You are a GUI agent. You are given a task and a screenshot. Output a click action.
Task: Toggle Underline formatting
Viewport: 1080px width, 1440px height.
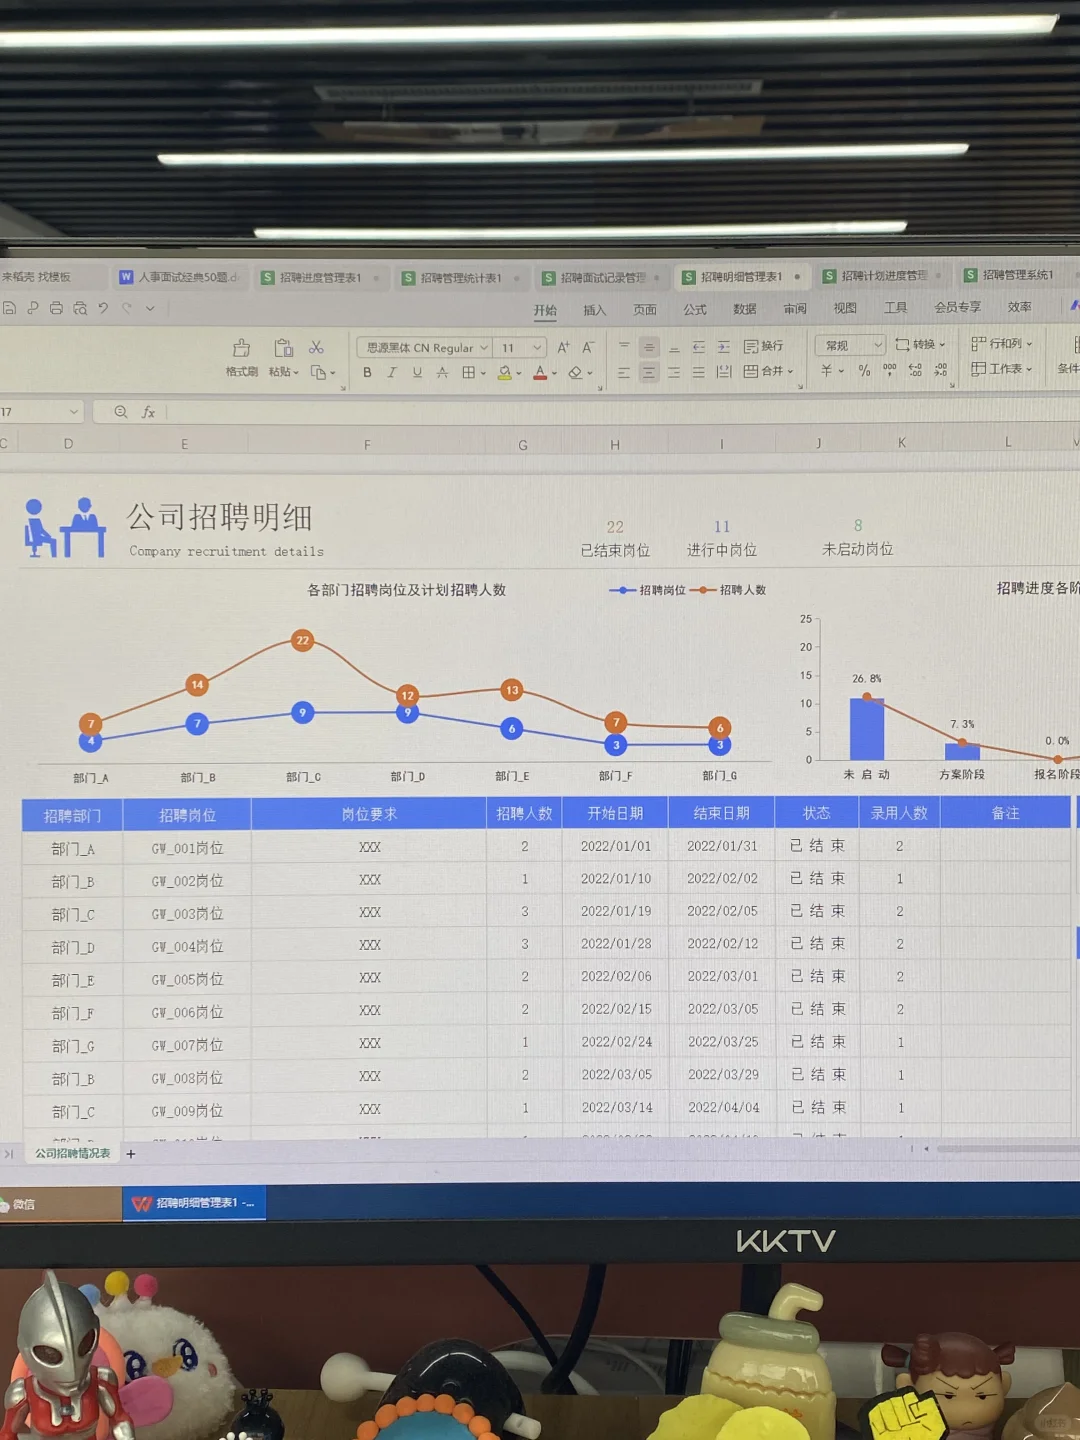point(417,372)
